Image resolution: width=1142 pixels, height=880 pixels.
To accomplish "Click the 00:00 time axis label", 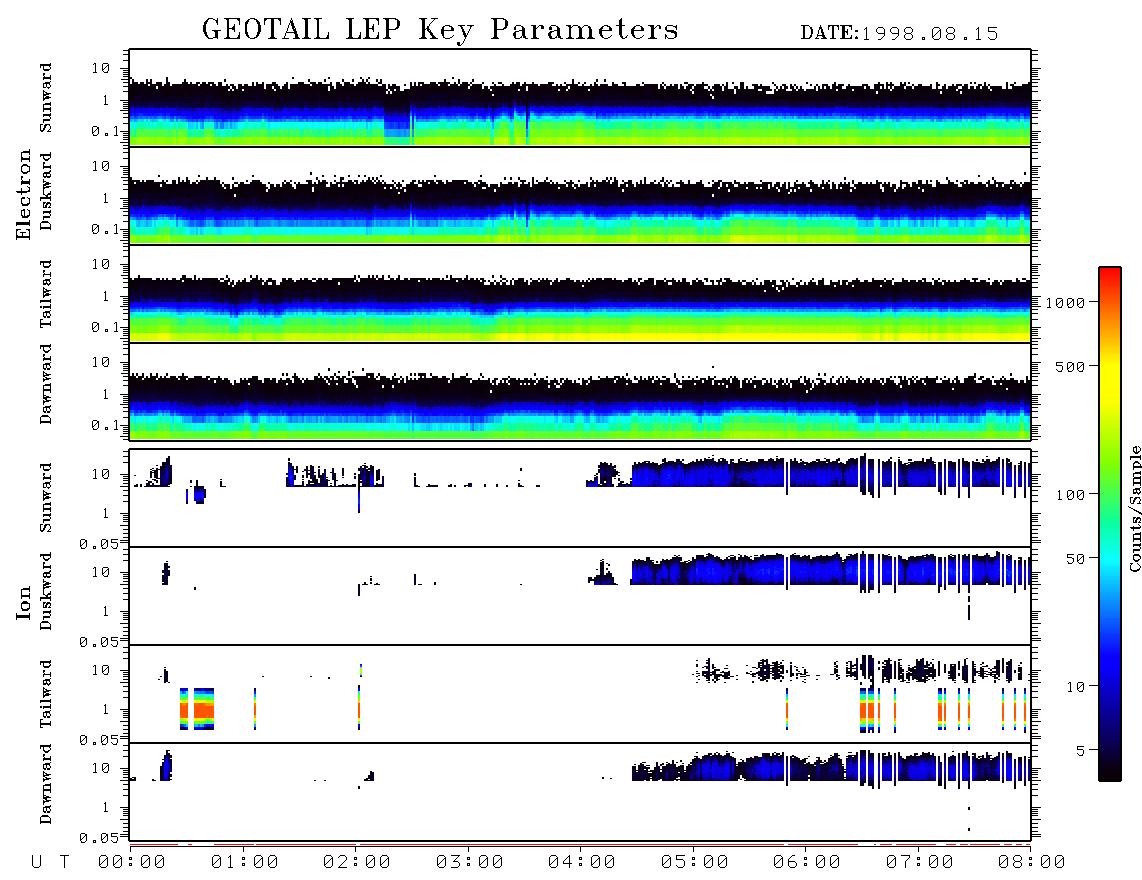I will tap(132, 862).
